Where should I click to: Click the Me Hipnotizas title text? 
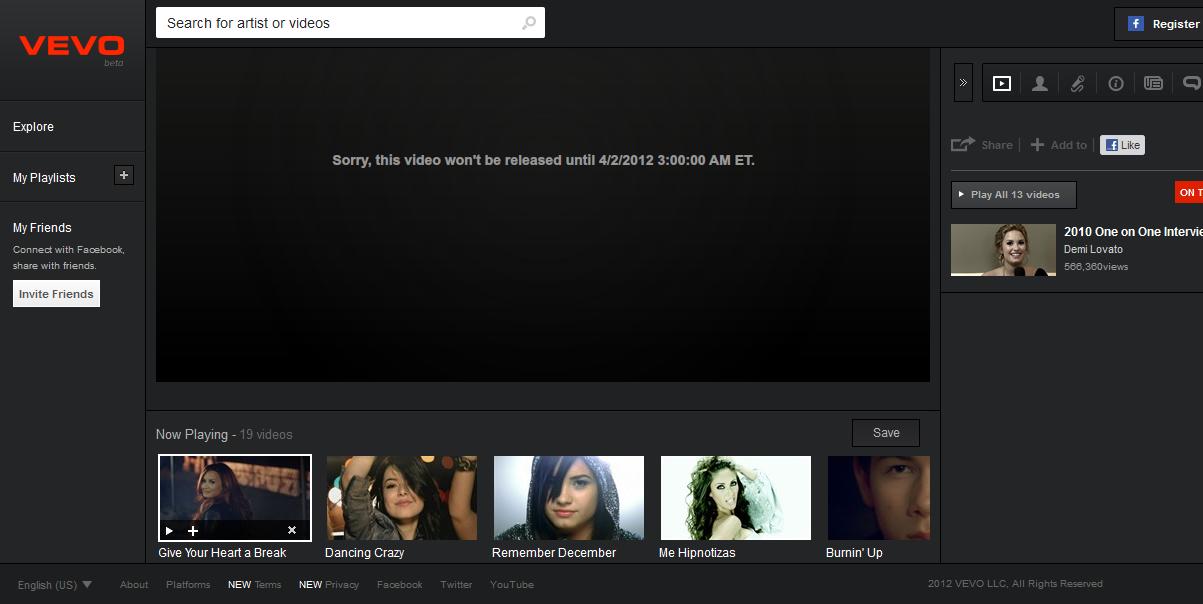(697, 553)
